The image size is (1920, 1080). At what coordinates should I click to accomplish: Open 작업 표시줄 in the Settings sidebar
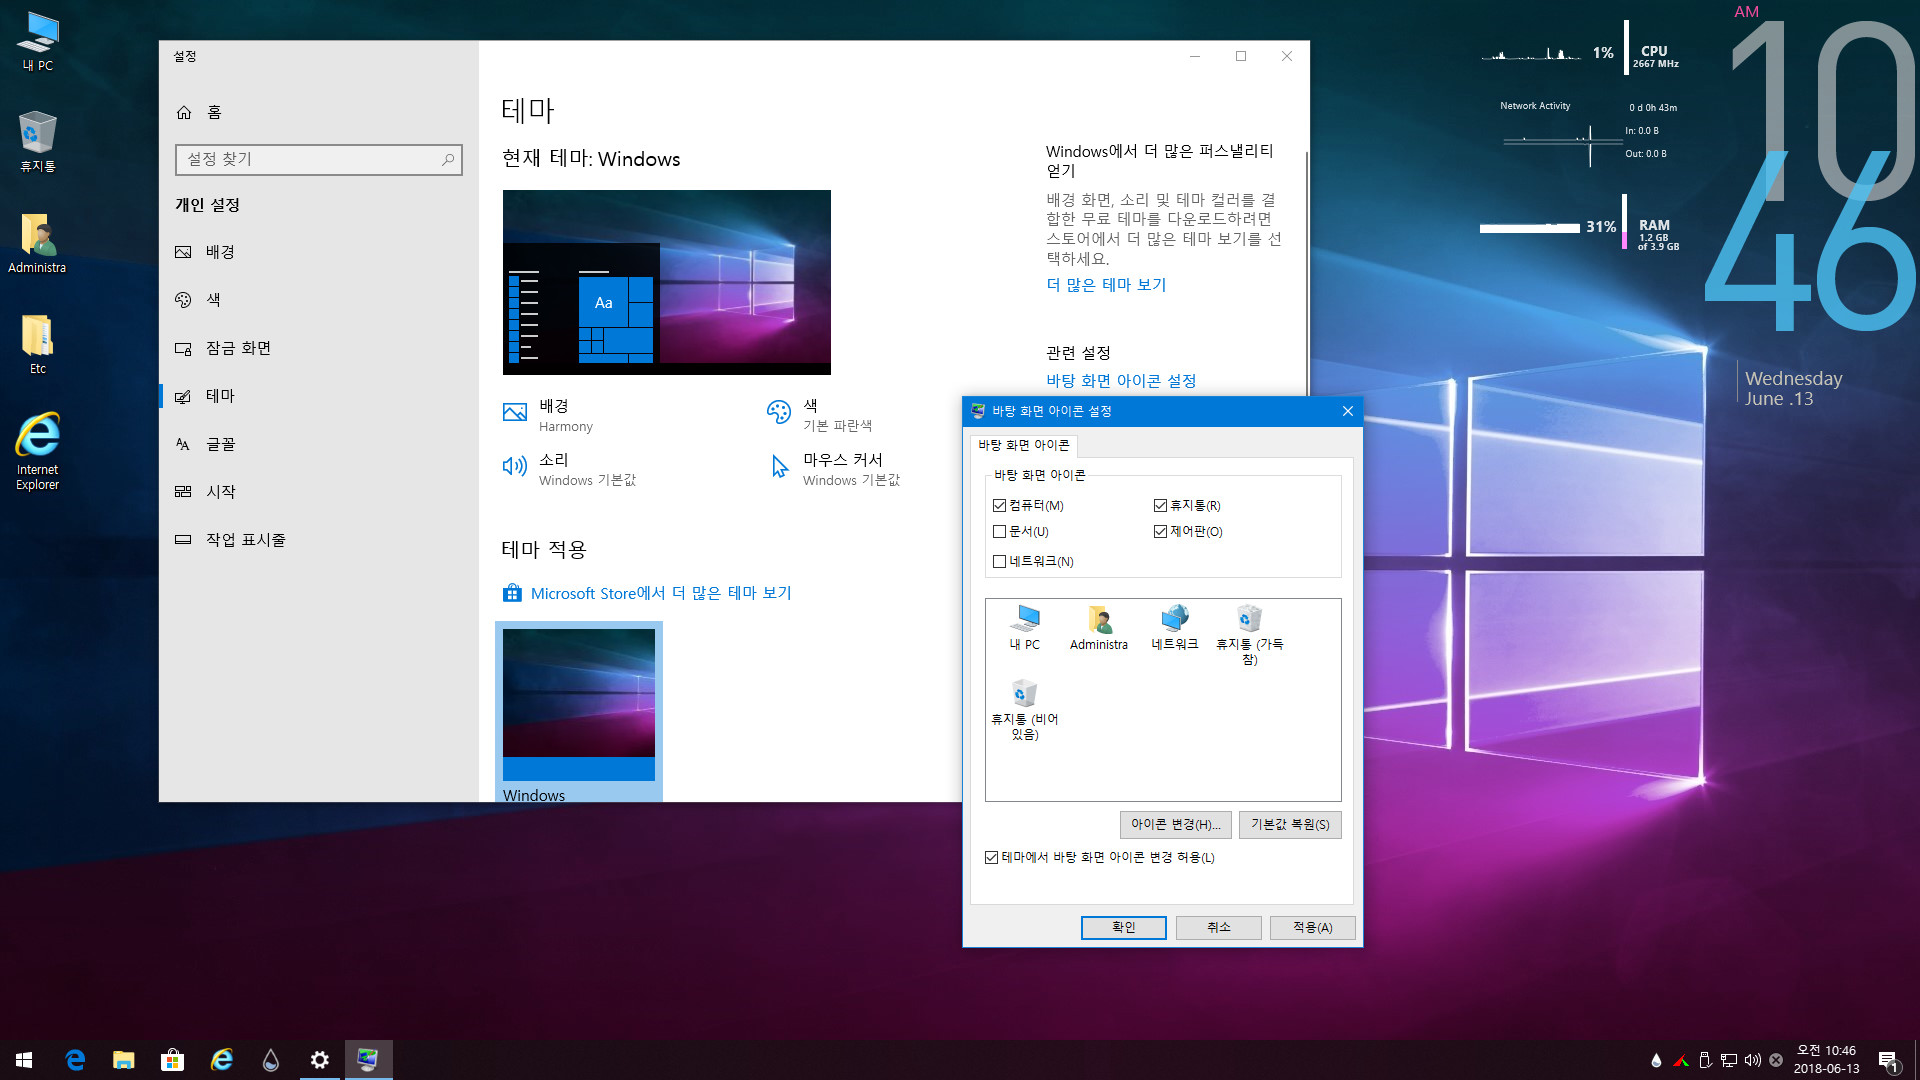[318, 540]
